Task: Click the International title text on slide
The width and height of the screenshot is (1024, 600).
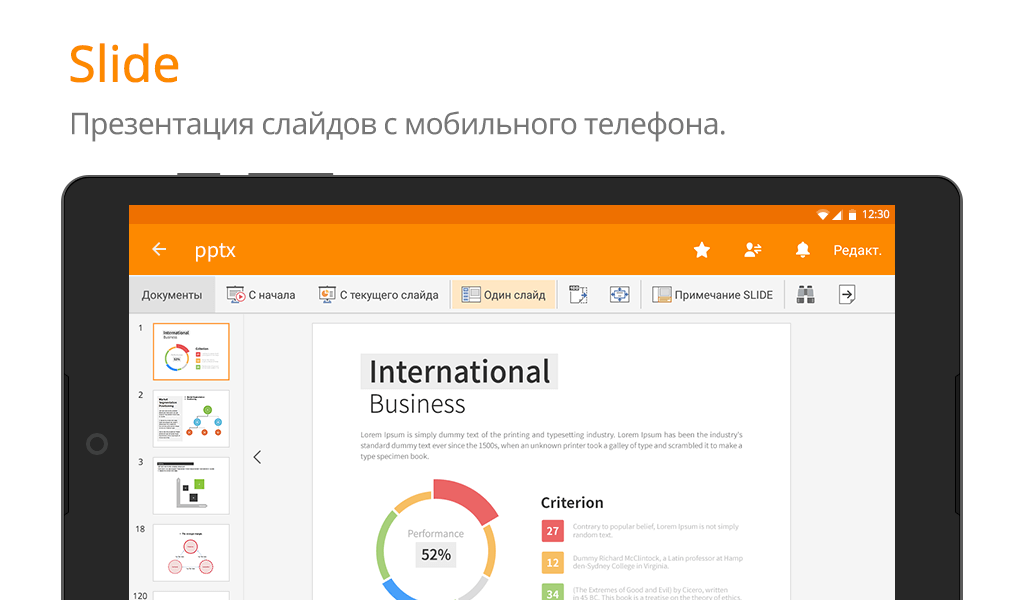Action: [459, 372]
